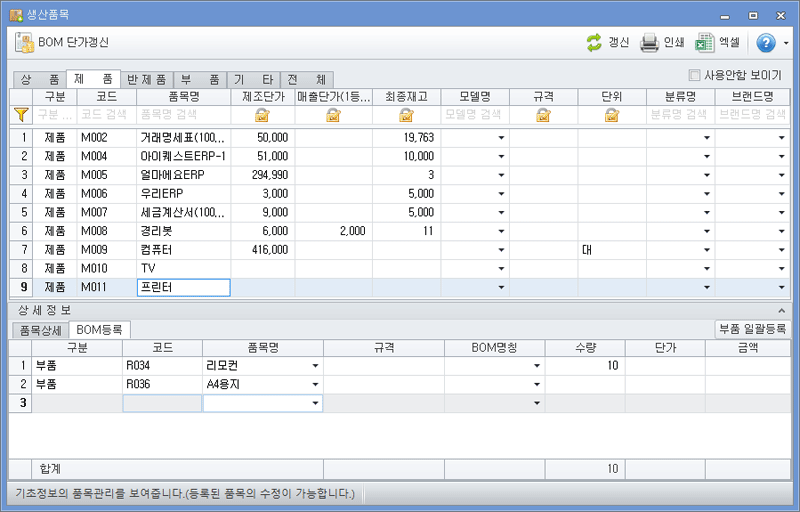Enable the 사용안함 보이기 checkbox
Viewport: 800px width, 512px height.
tap(695, 75)
